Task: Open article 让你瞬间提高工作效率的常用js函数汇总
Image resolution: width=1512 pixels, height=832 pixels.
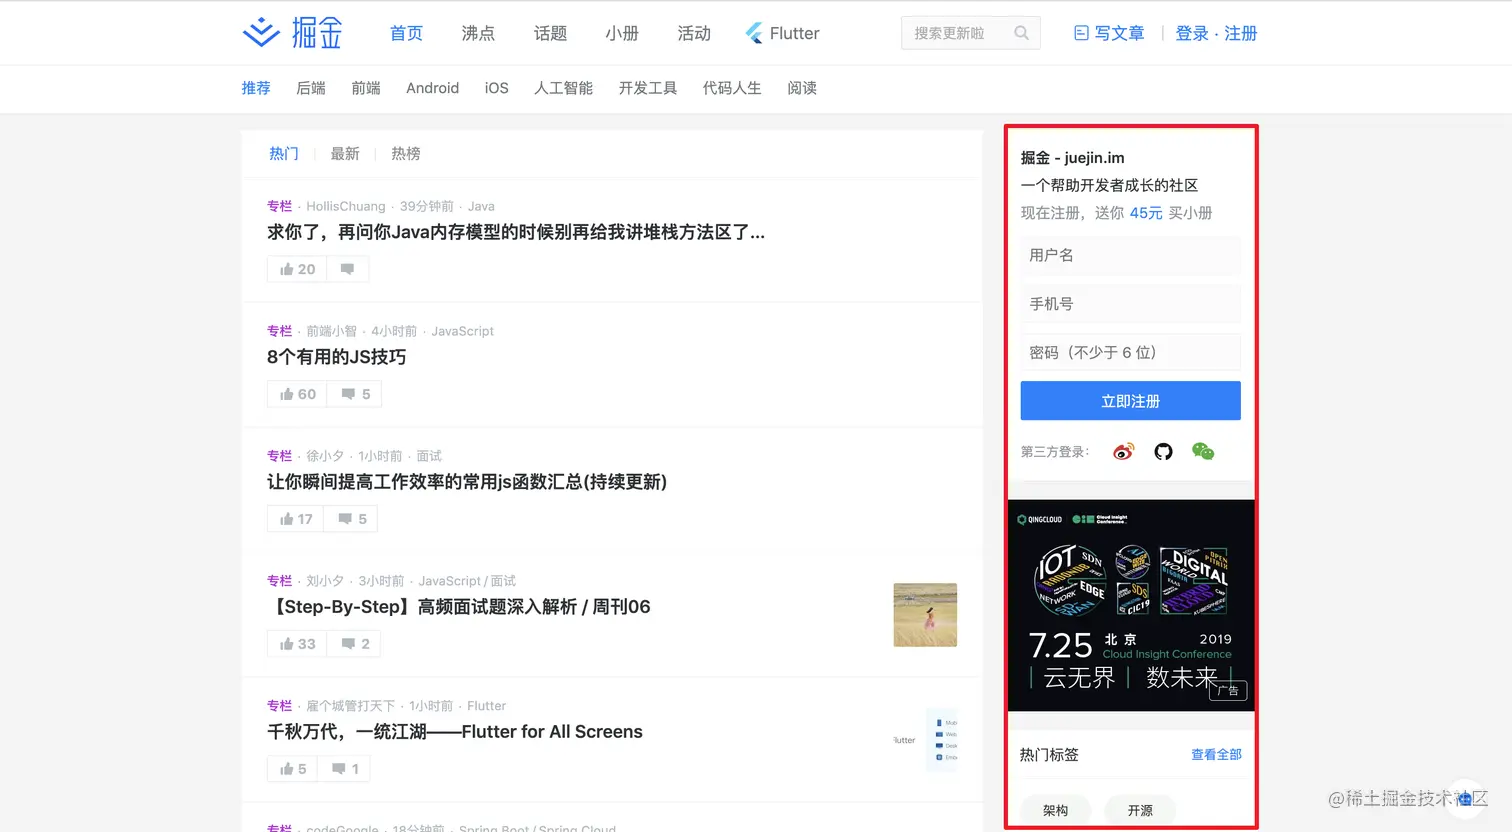Action: coord(467,482)
